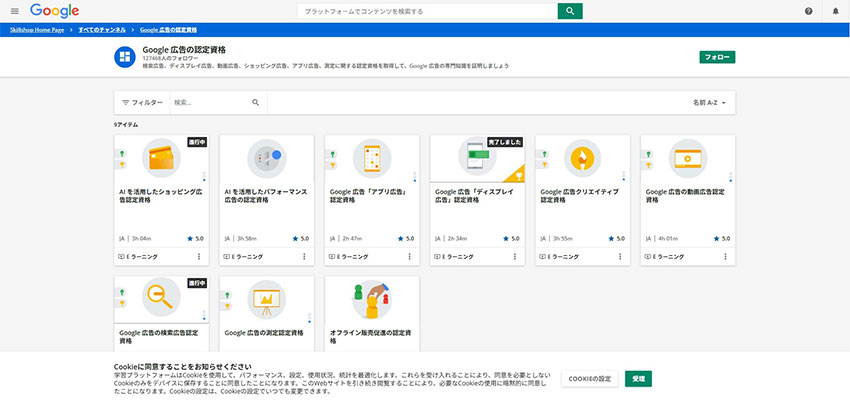Open AI を活用したショッピング広告認定資格 title
This screenshot has width=850, height=400.
click(161, 196)
